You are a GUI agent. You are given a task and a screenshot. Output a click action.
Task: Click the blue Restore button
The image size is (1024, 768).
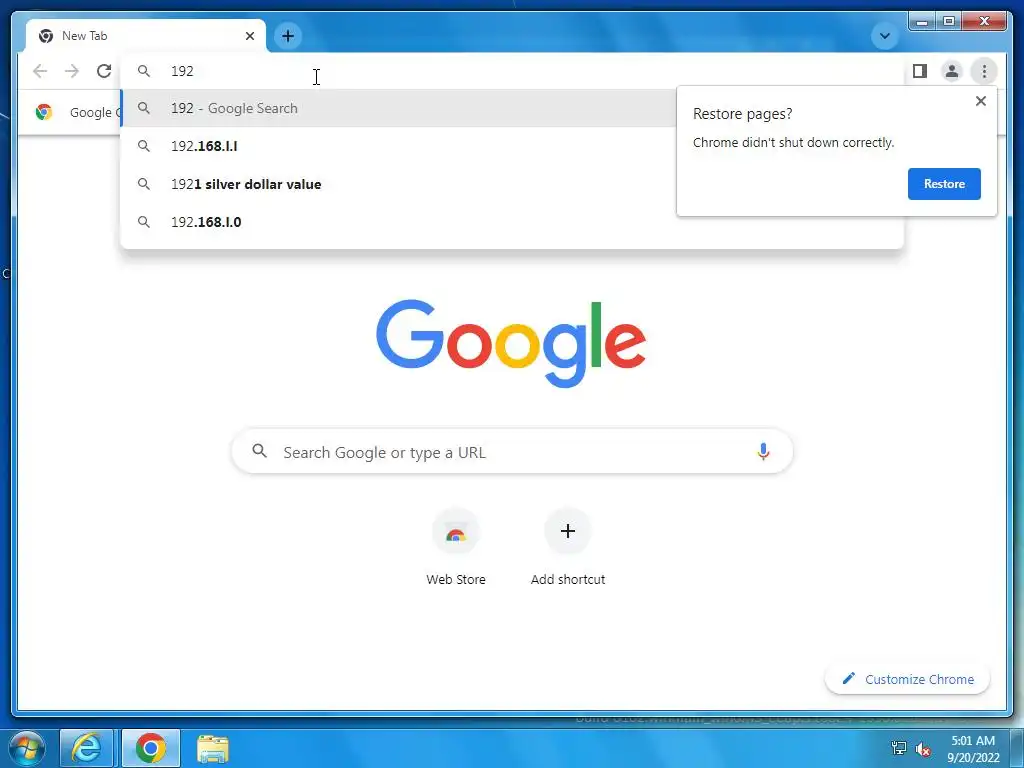tap(944, 184)
